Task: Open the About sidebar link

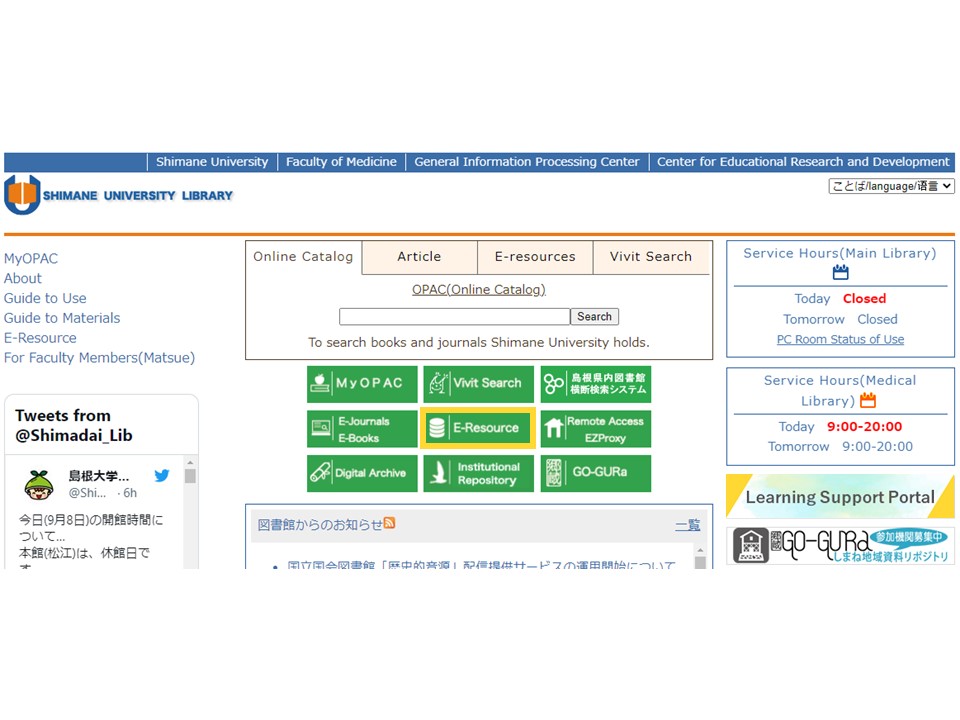Action: tap(23, 278)
